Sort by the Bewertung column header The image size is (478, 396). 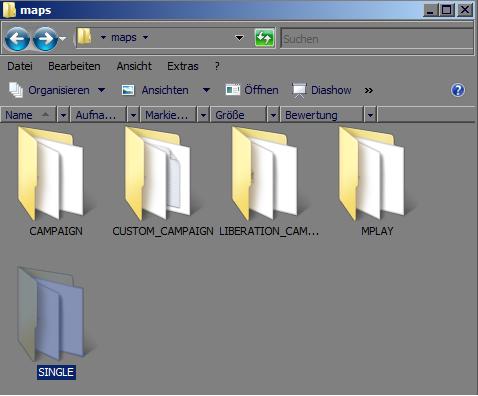(x=322, y=115)
